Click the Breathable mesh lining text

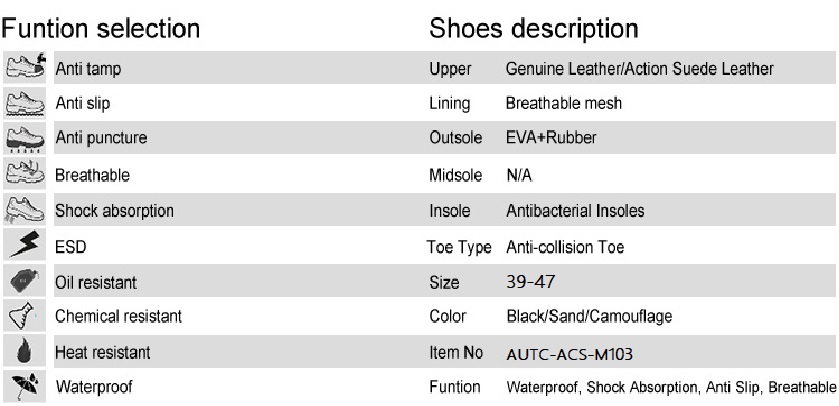[x=564, y=103]
